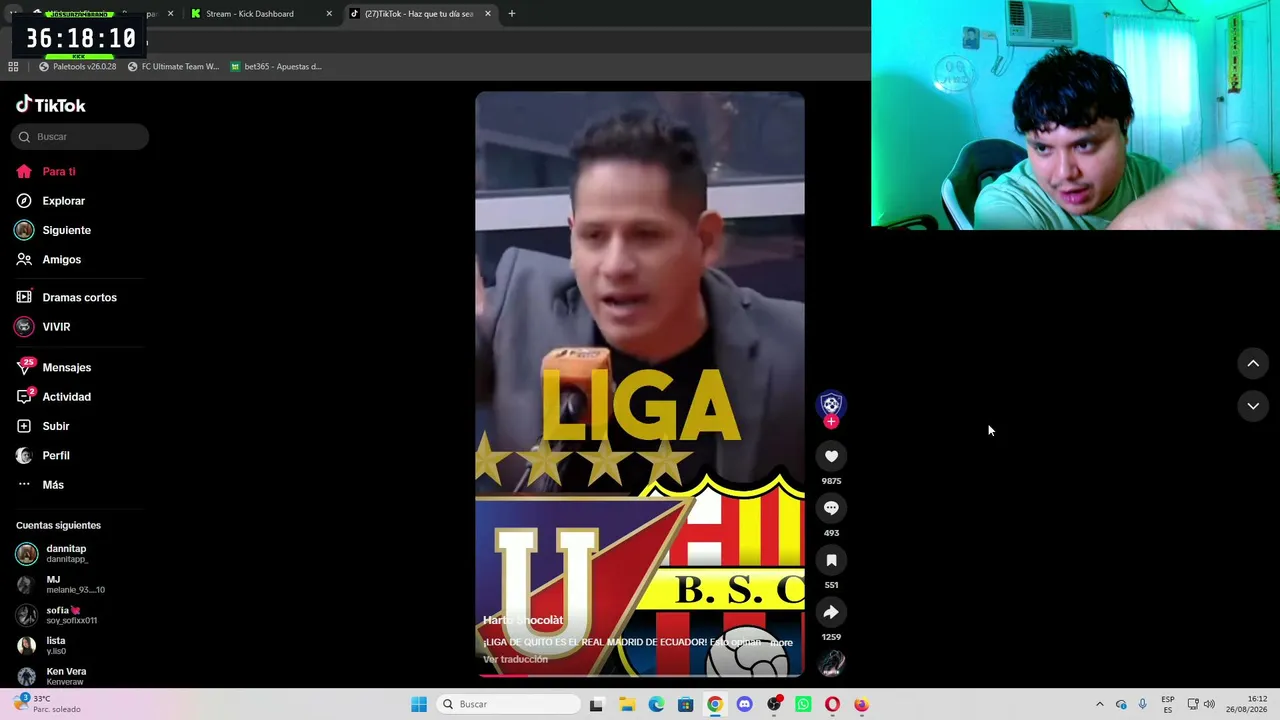Close the TikTok browser tab
The height and width of the screenshot is (720, 1280).
click(488, 14)
